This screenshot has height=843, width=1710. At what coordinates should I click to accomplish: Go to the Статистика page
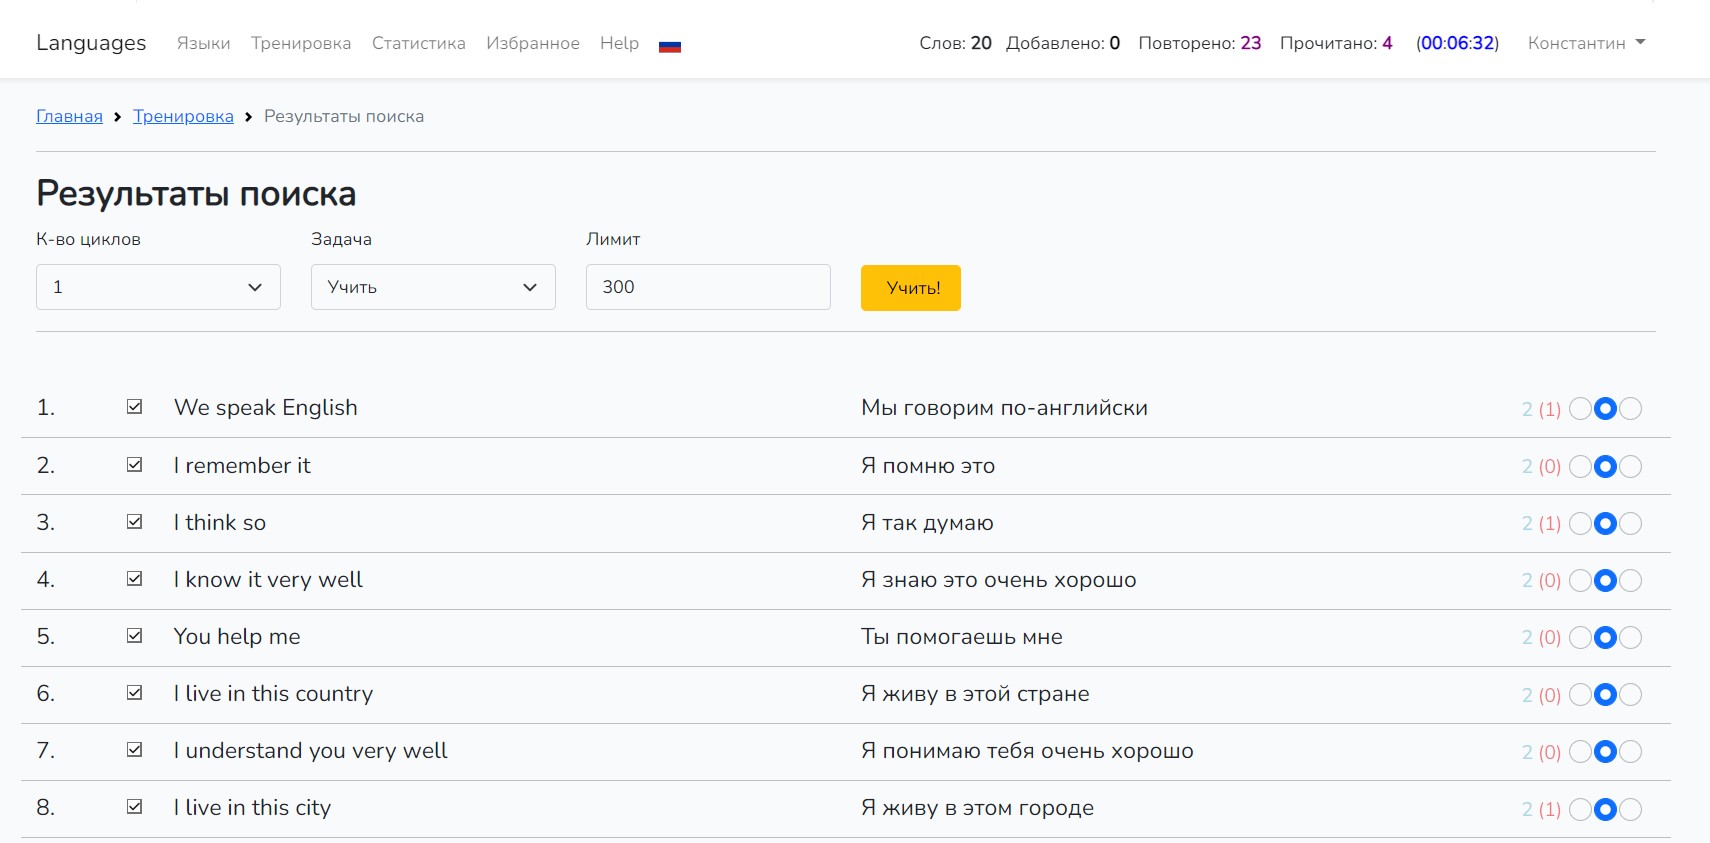tap(418, 43)
